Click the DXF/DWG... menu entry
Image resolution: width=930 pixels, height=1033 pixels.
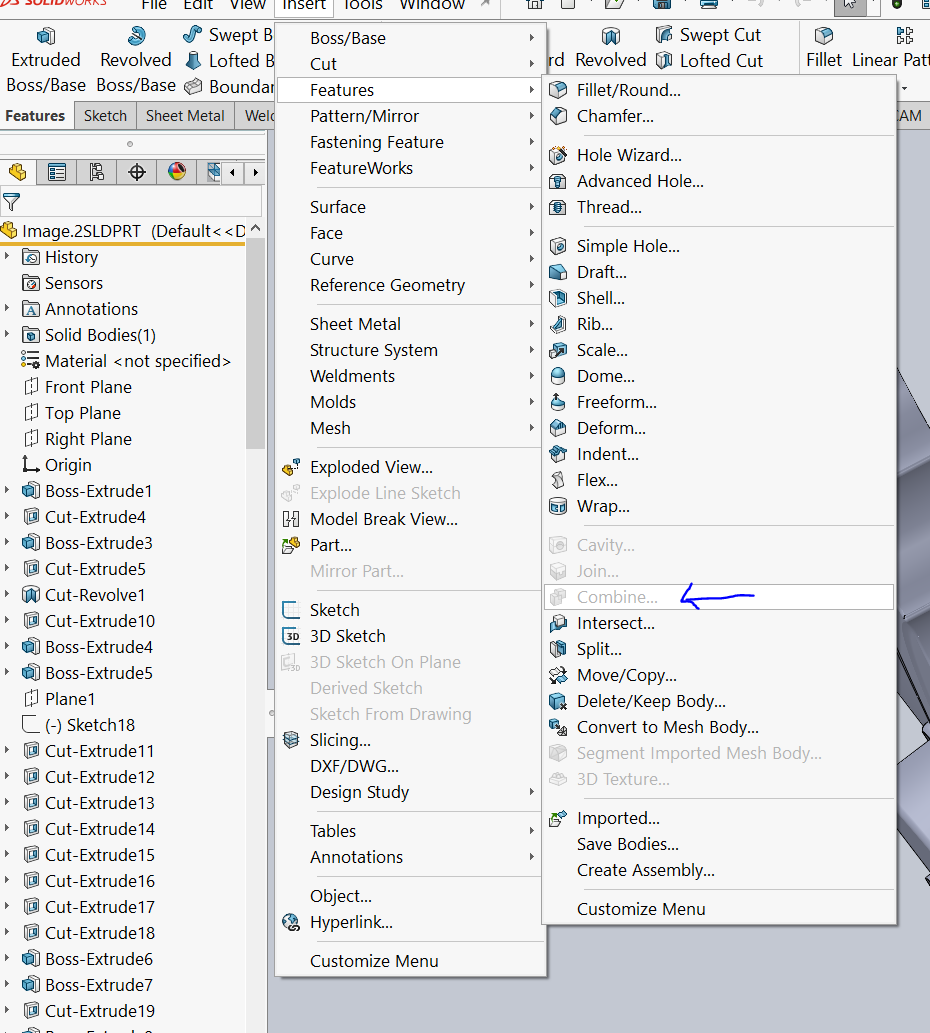point(410,766)
